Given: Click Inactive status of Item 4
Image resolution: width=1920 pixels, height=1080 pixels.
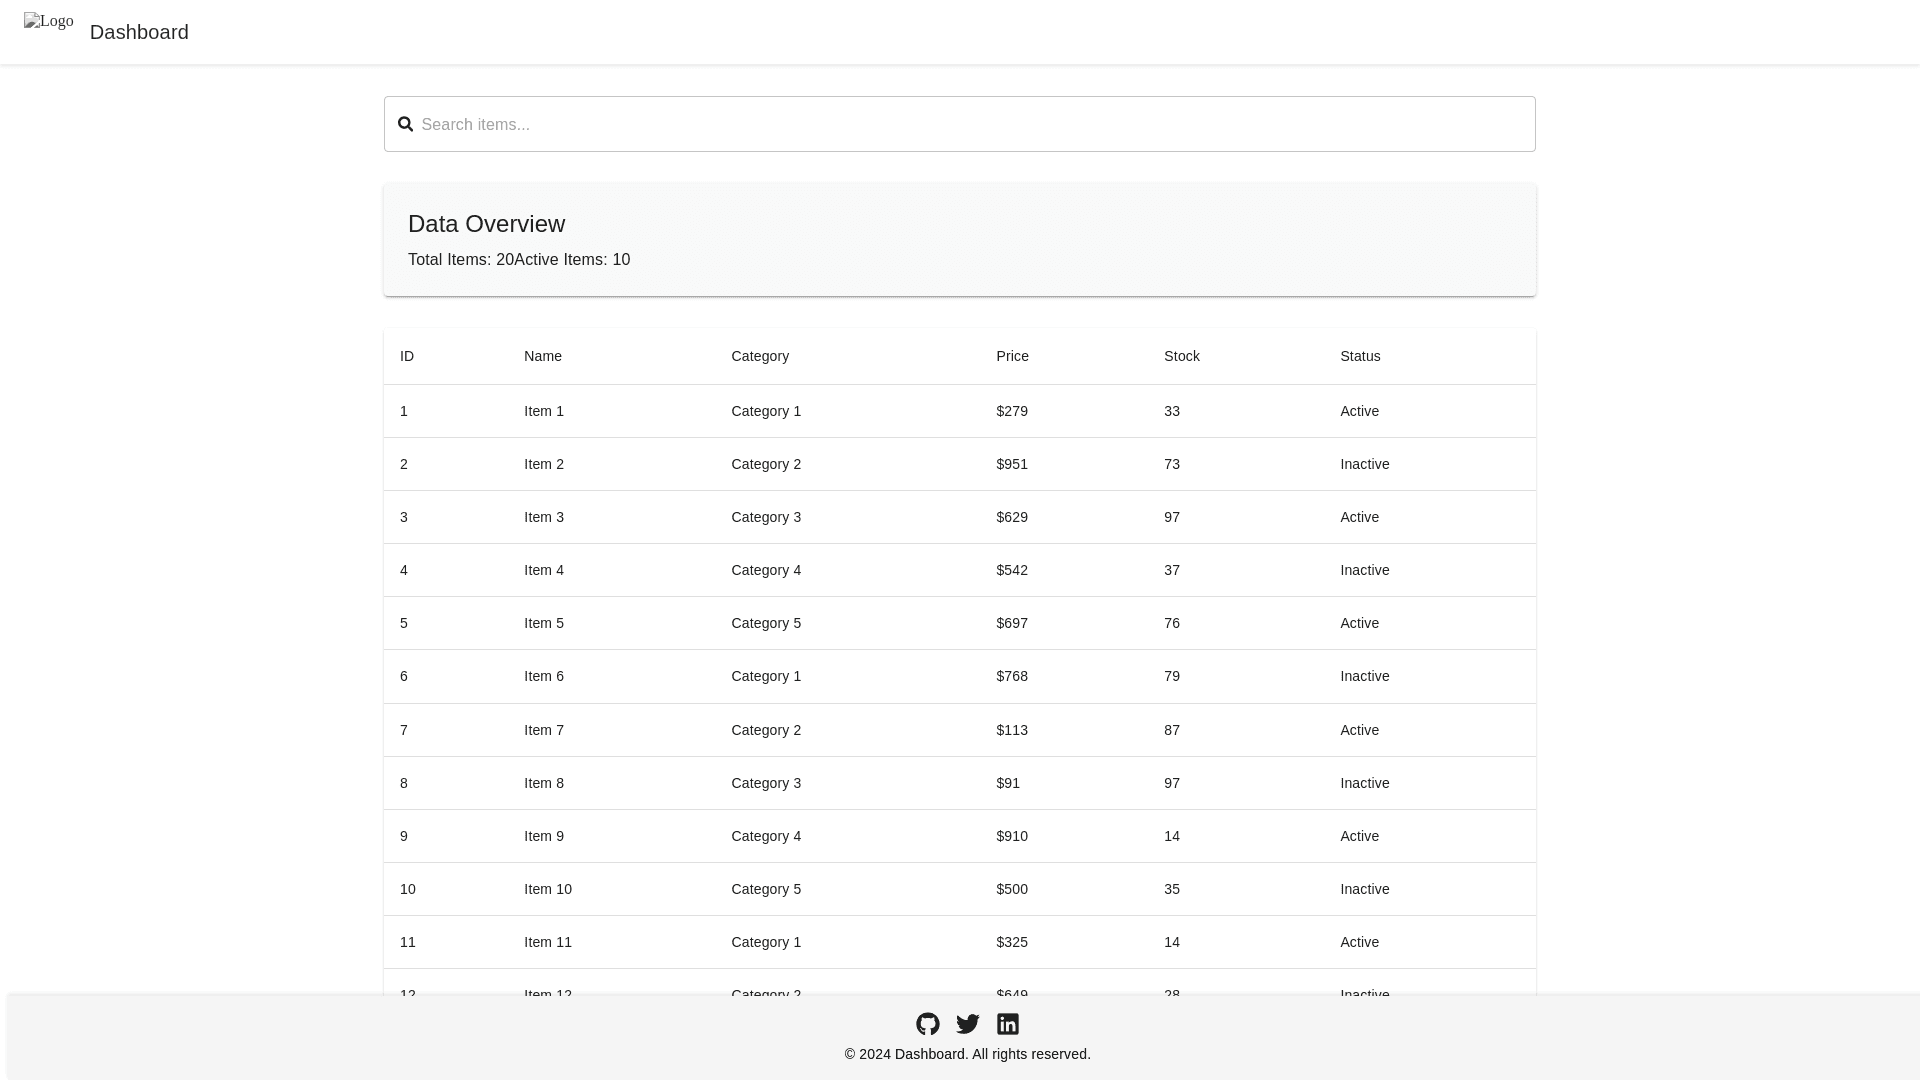Looking at the screenshot, I should [x=1364, y=570].
